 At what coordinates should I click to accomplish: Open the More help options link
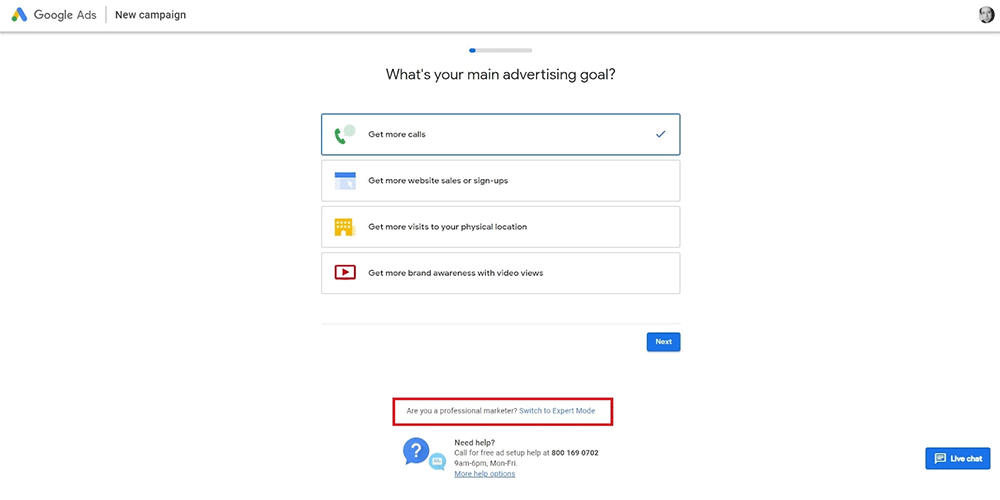coord(484,474)
